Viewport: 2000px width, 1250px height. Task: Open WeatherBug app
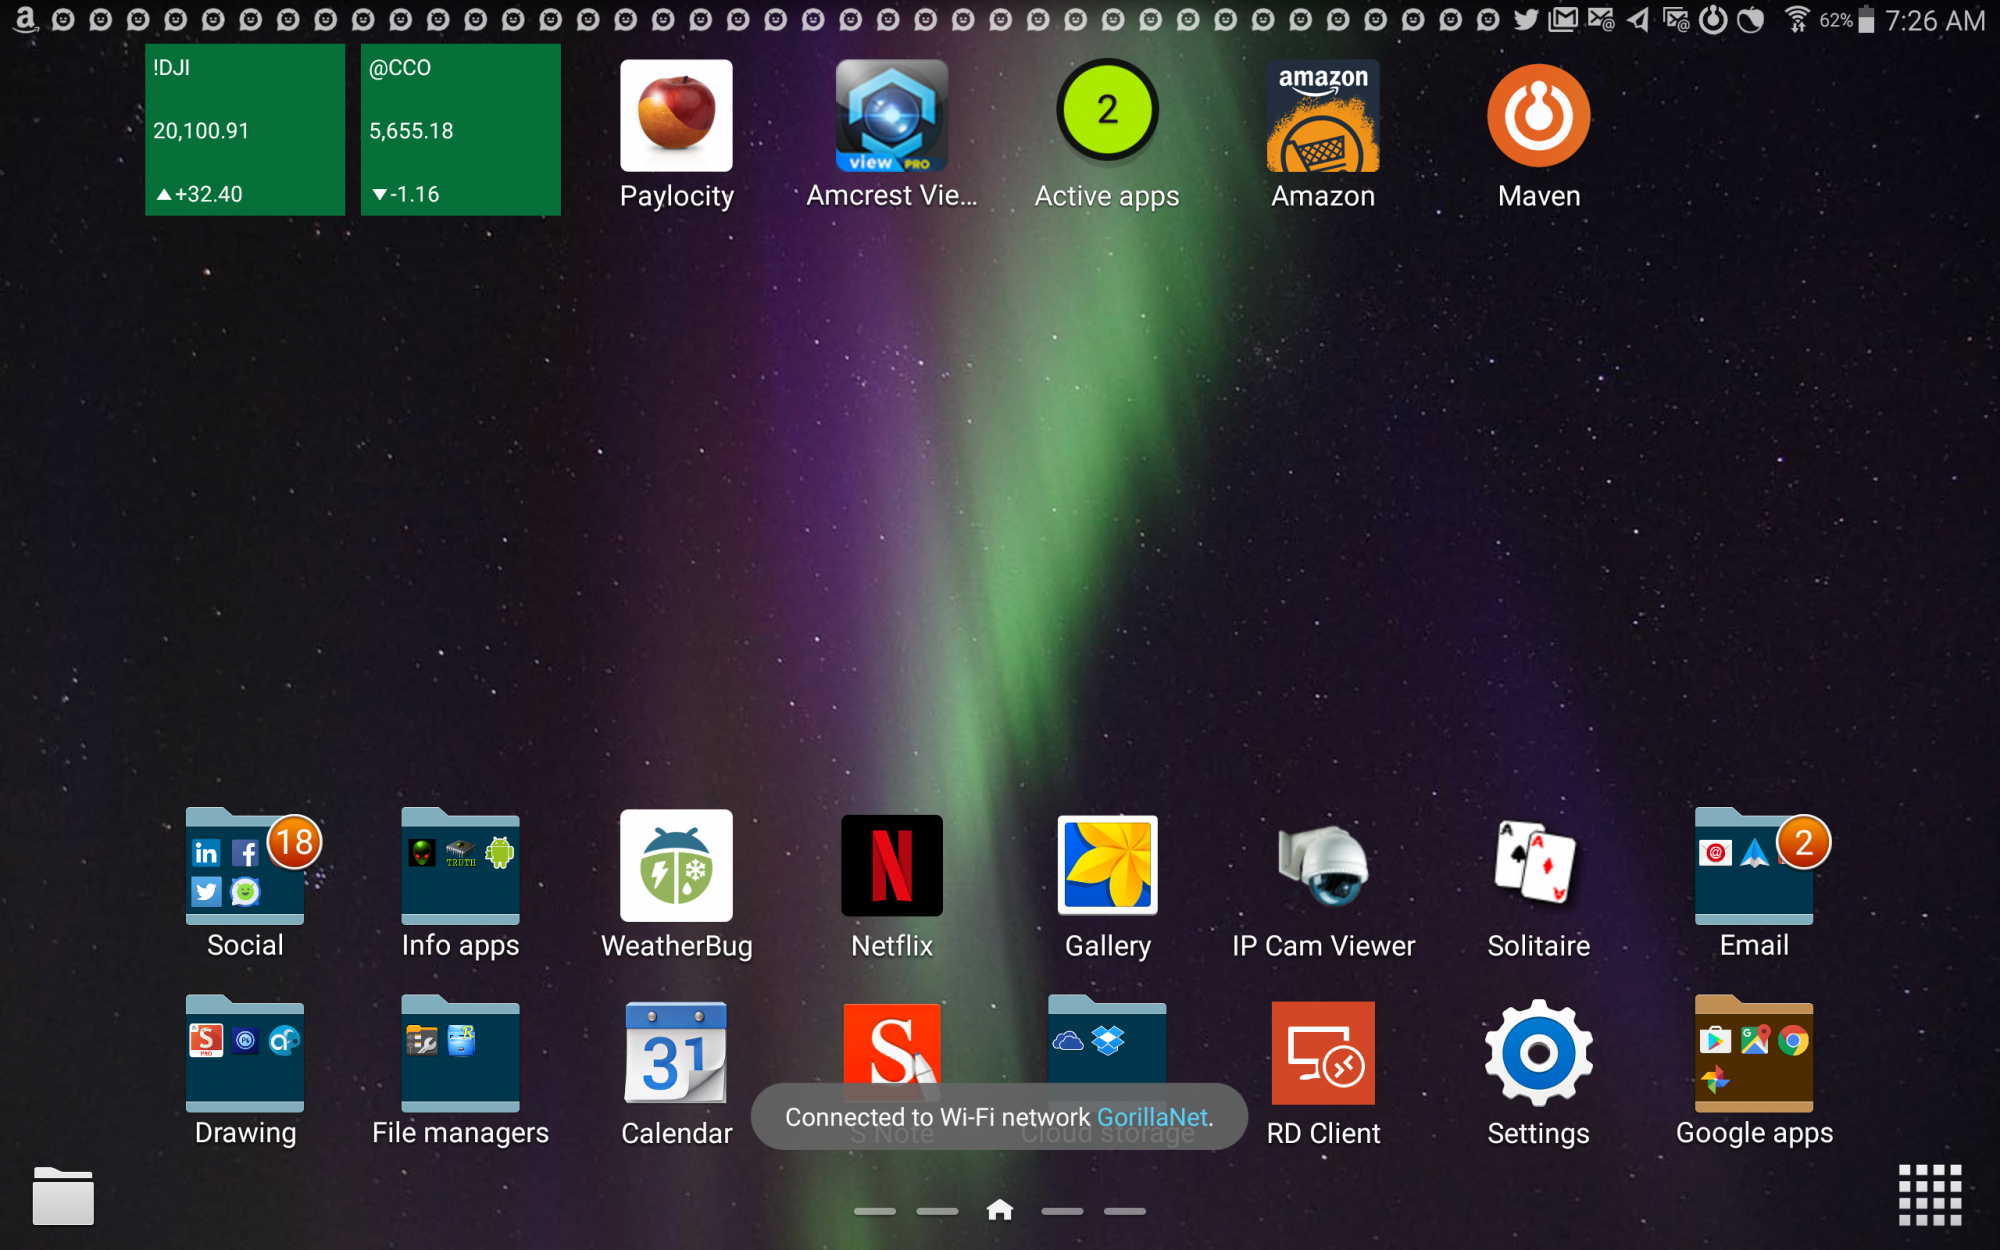(676, 866)
